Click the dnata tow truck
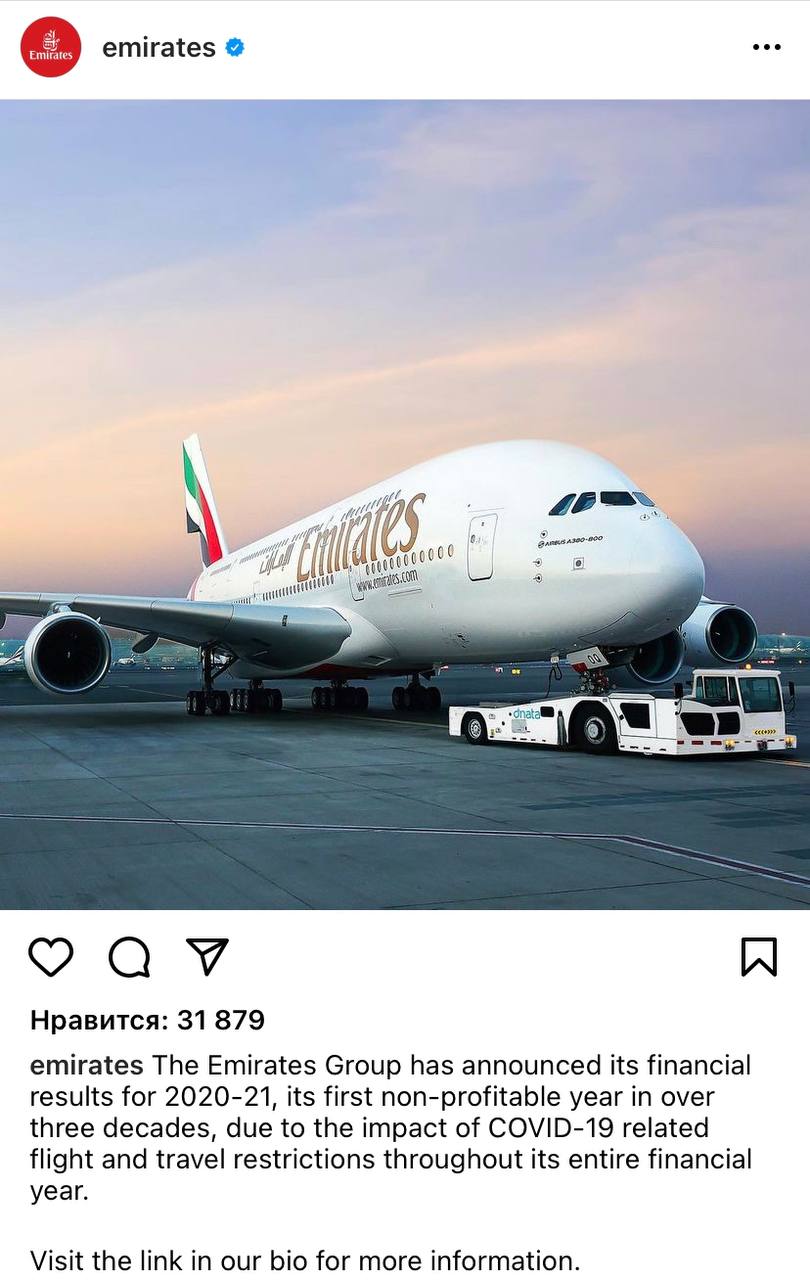 pyautogui.click(x=622, y=713)
